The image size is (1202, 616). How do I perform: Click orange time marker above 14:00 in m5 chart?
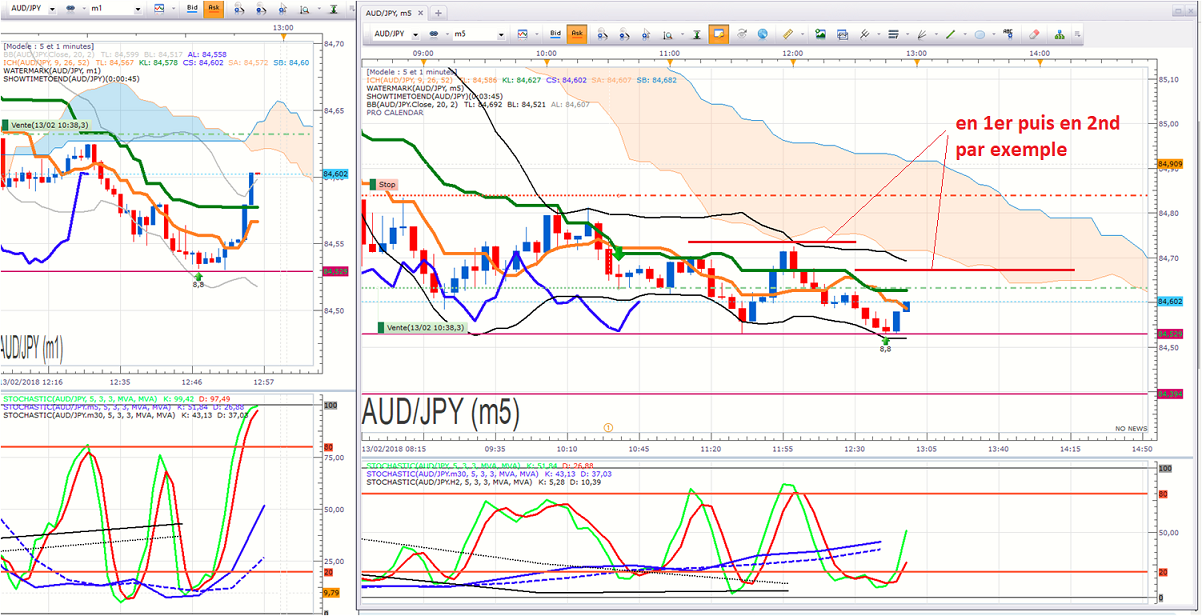(x=1040, y=62)
